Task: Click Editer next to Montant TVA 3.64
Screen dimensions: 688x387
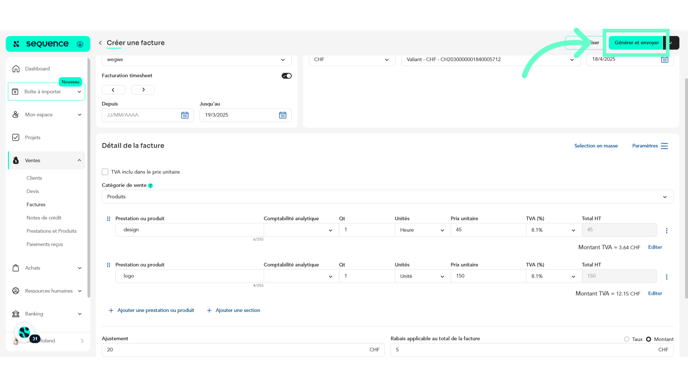Action: (655, 247)
